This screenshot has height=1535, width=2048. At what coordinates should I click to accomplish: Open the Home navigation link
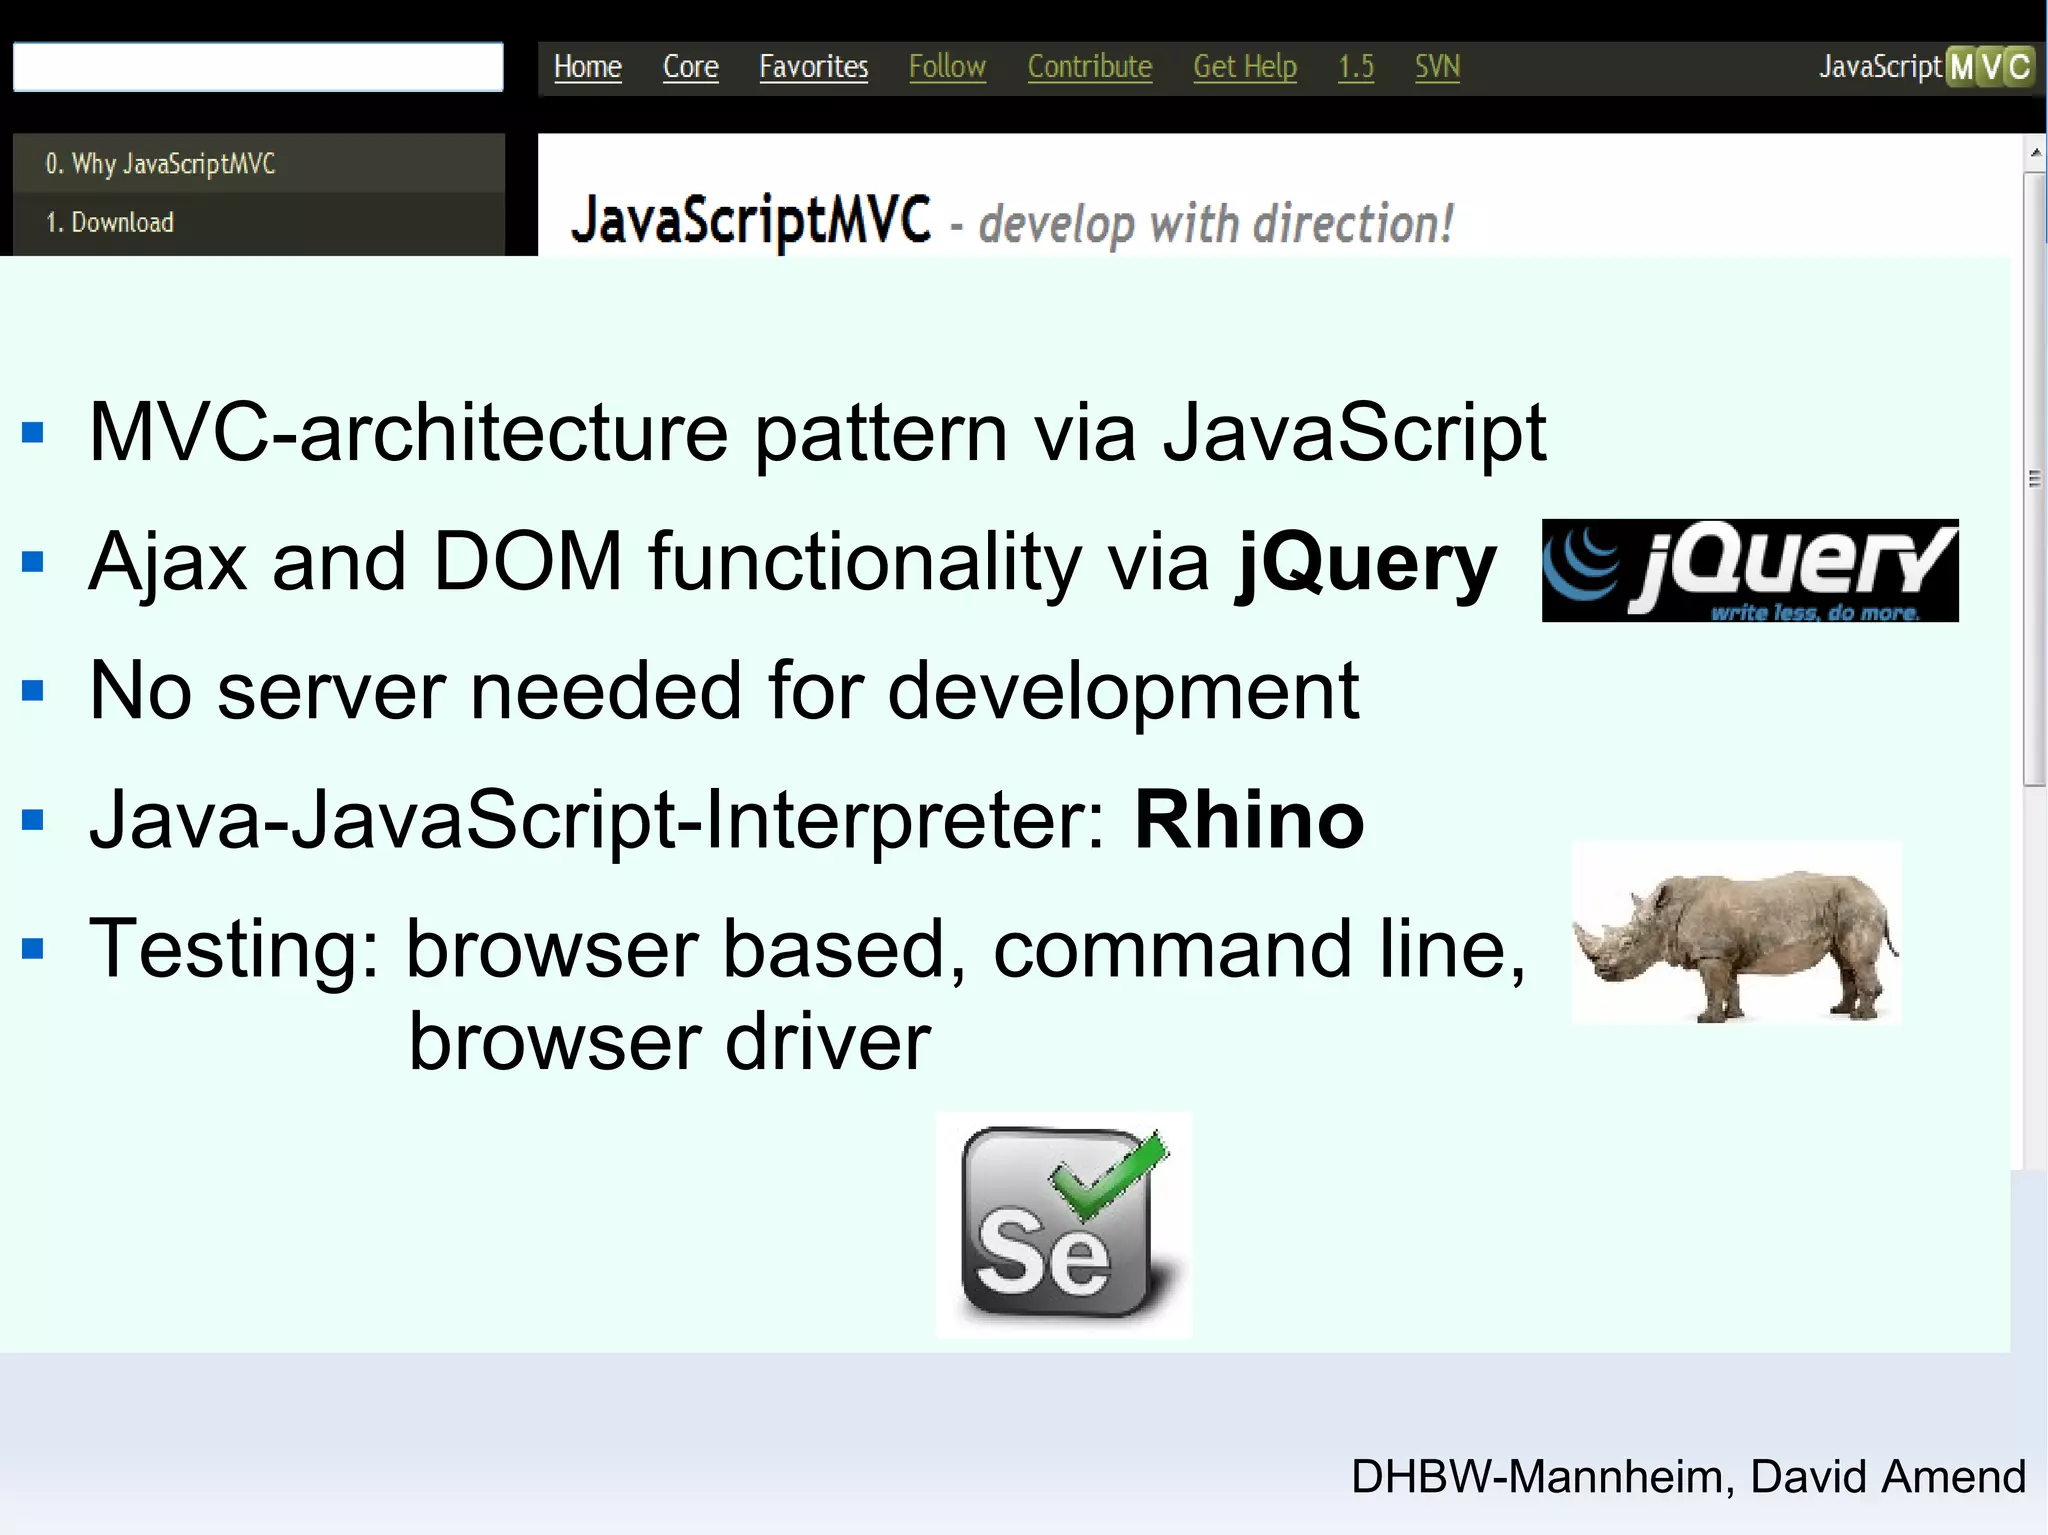pos(587,67)
